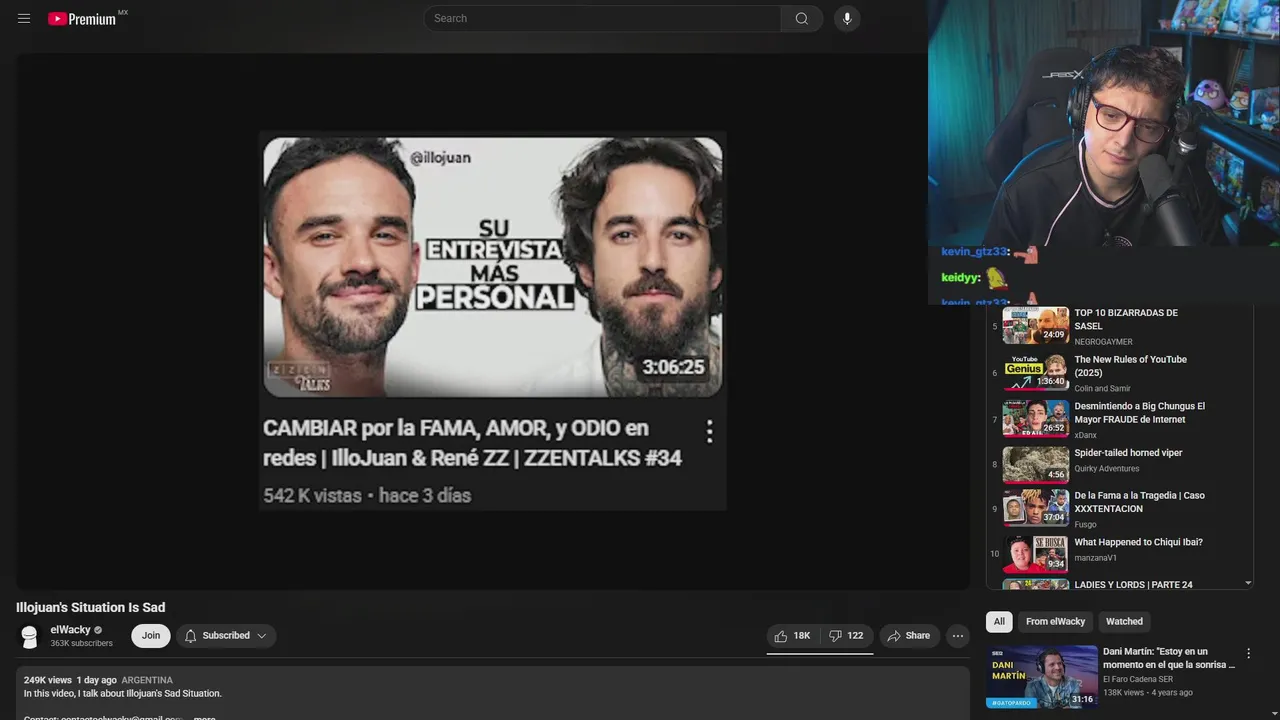The width and height of the screenshot is (1280, 720).
Task: Open Desmintiendo a Big Chungus video title
Action: click(1139, 413)
